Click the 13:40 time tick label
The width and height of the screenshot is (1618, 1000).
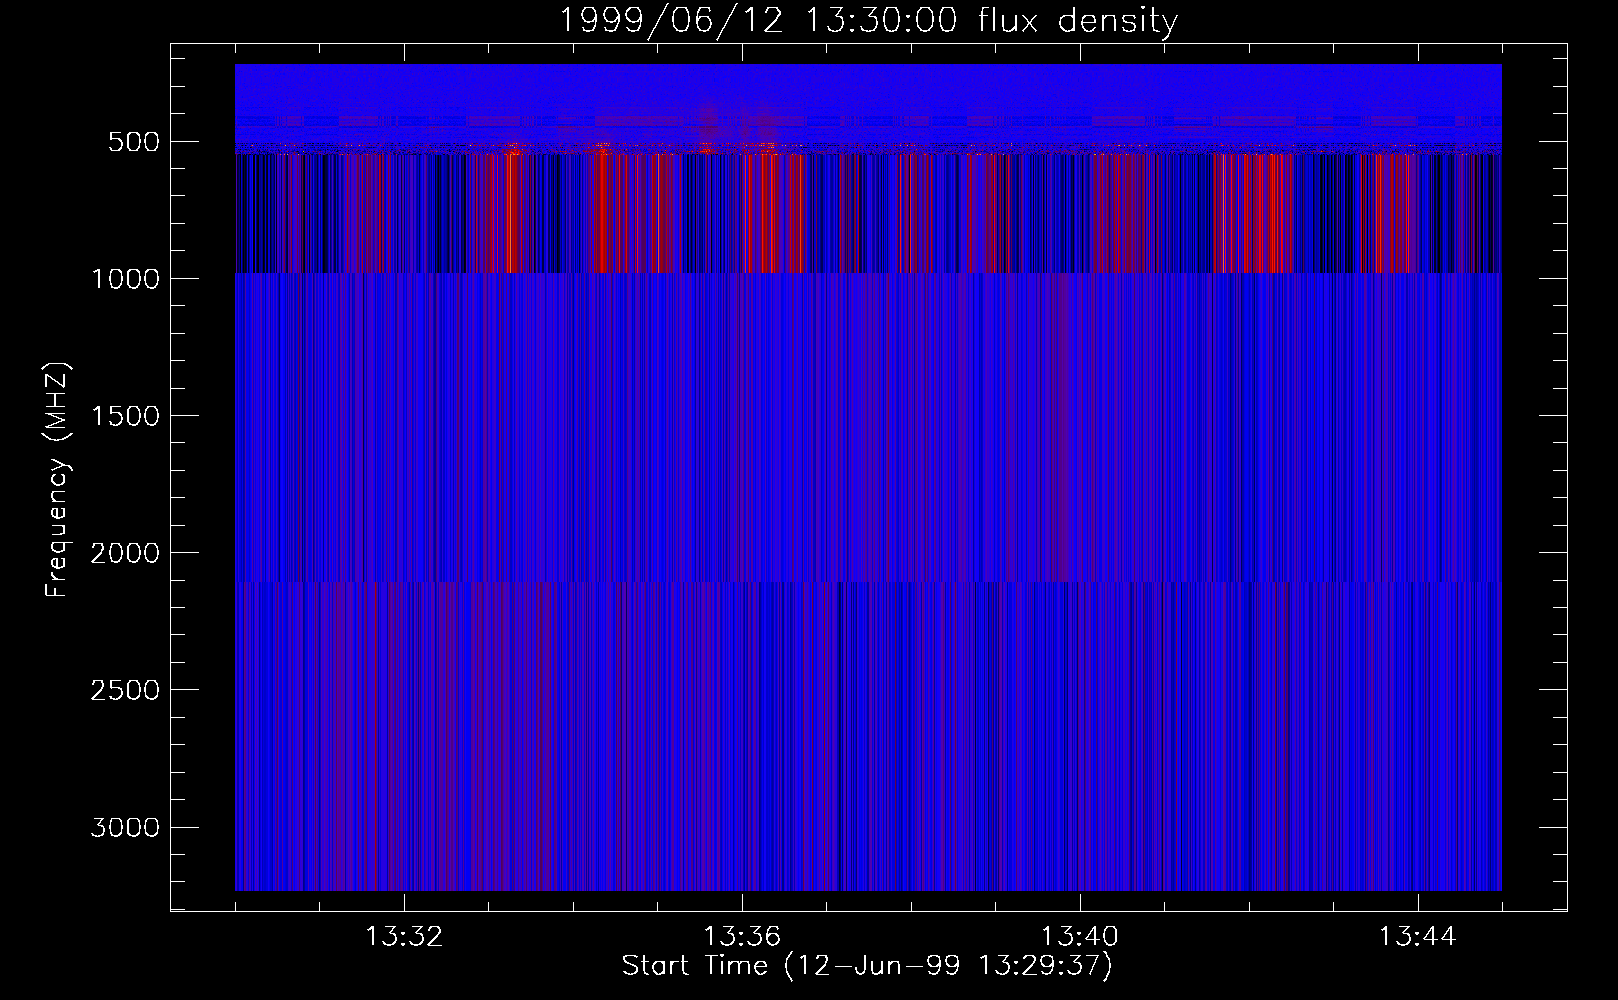[1080, 937]
